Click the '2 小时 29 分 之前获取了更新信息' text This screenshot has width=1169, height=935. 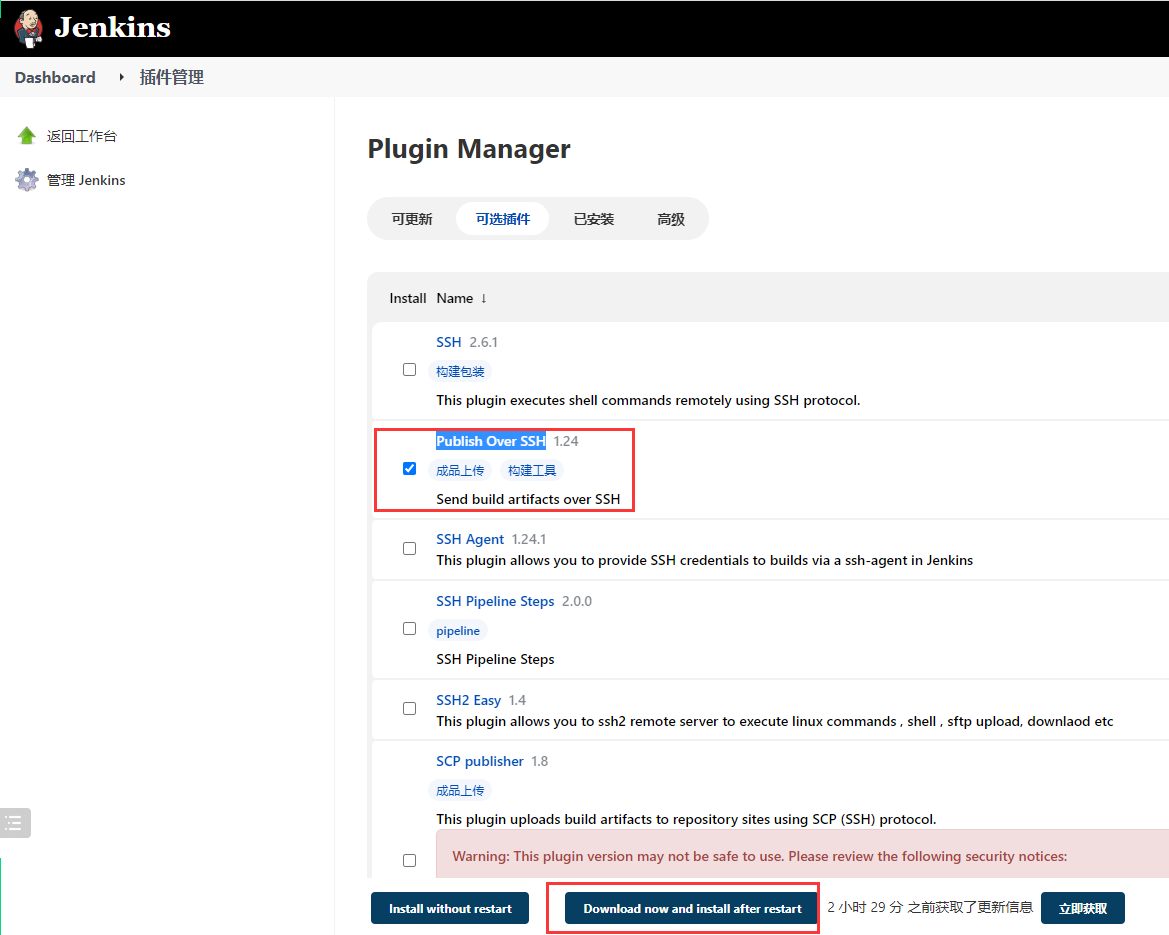tap(930, 907)
